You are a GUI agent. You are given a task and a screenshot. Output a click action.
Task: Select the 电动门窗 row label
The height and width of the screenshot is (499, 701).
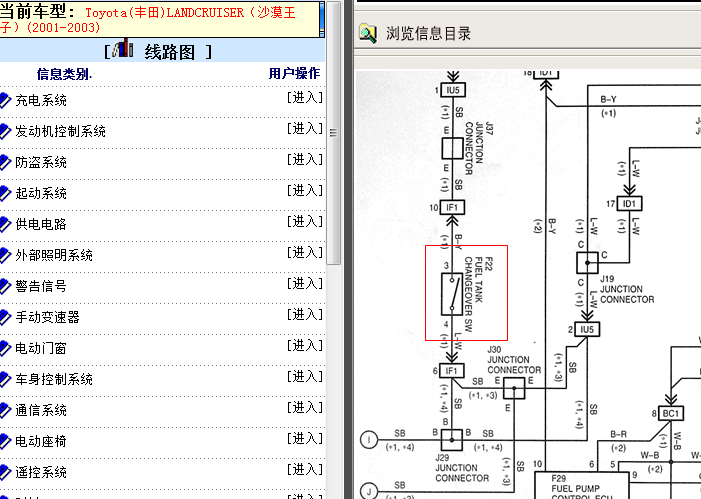click(41, 348)
